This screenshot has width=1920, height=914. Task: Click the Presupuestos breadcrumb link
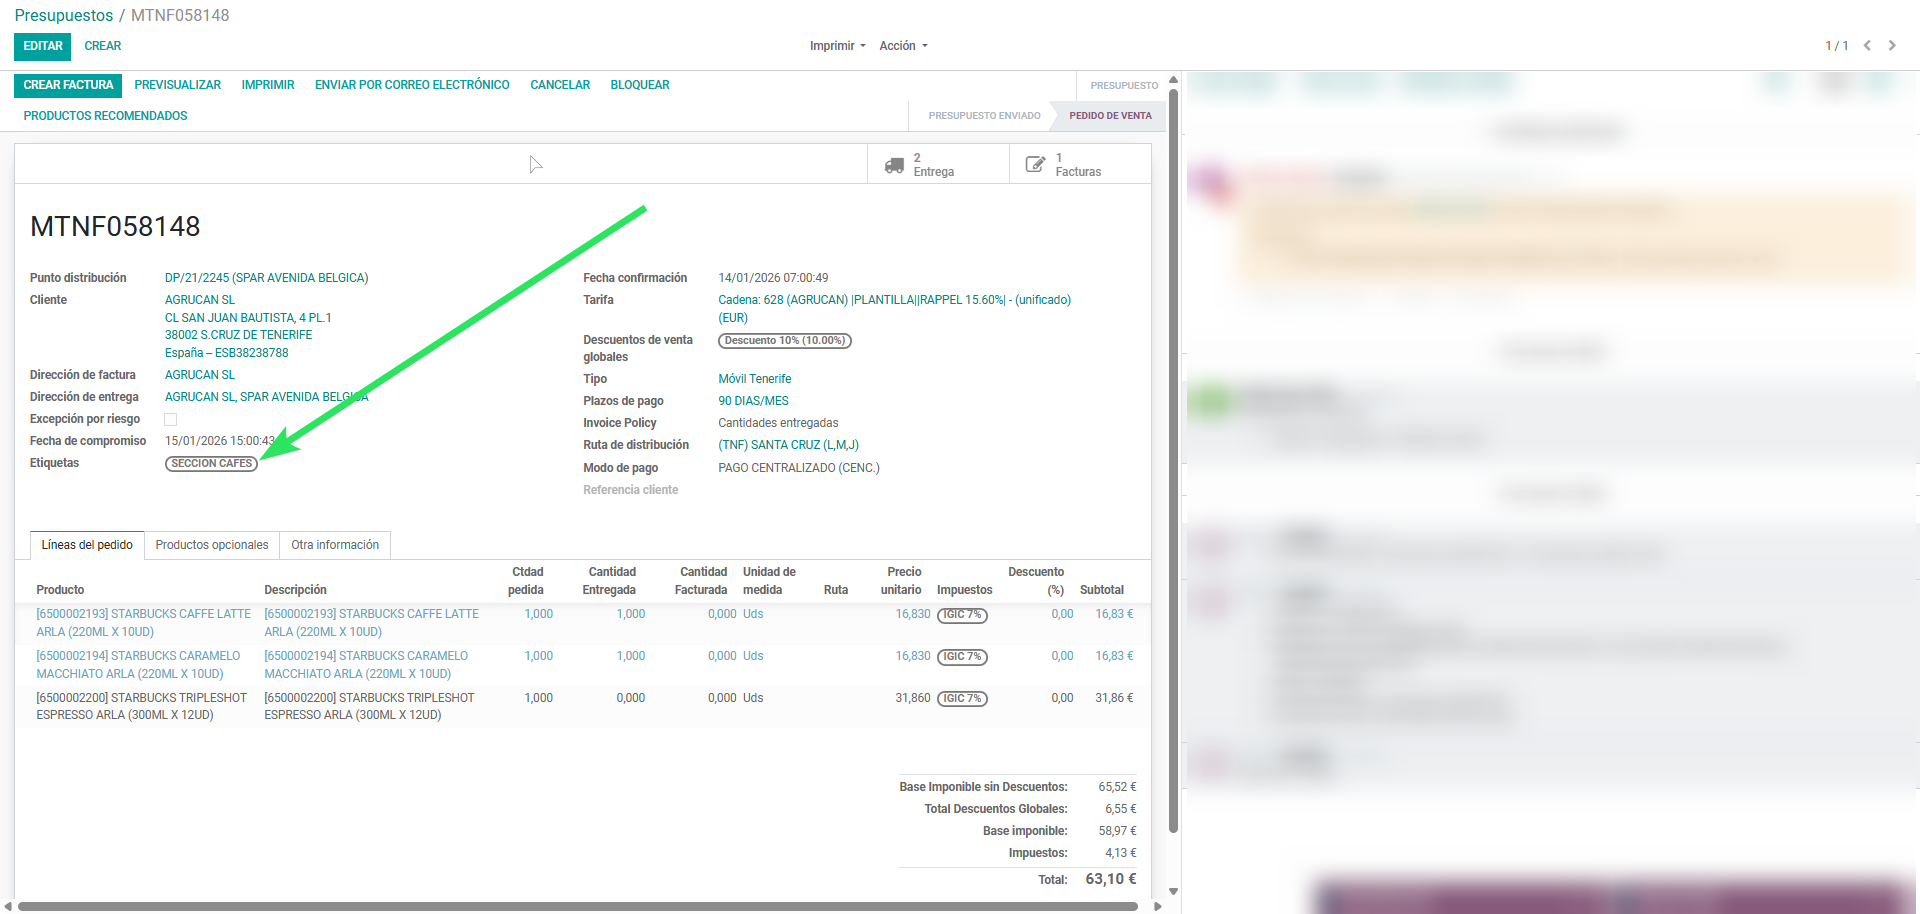point(64,16)
